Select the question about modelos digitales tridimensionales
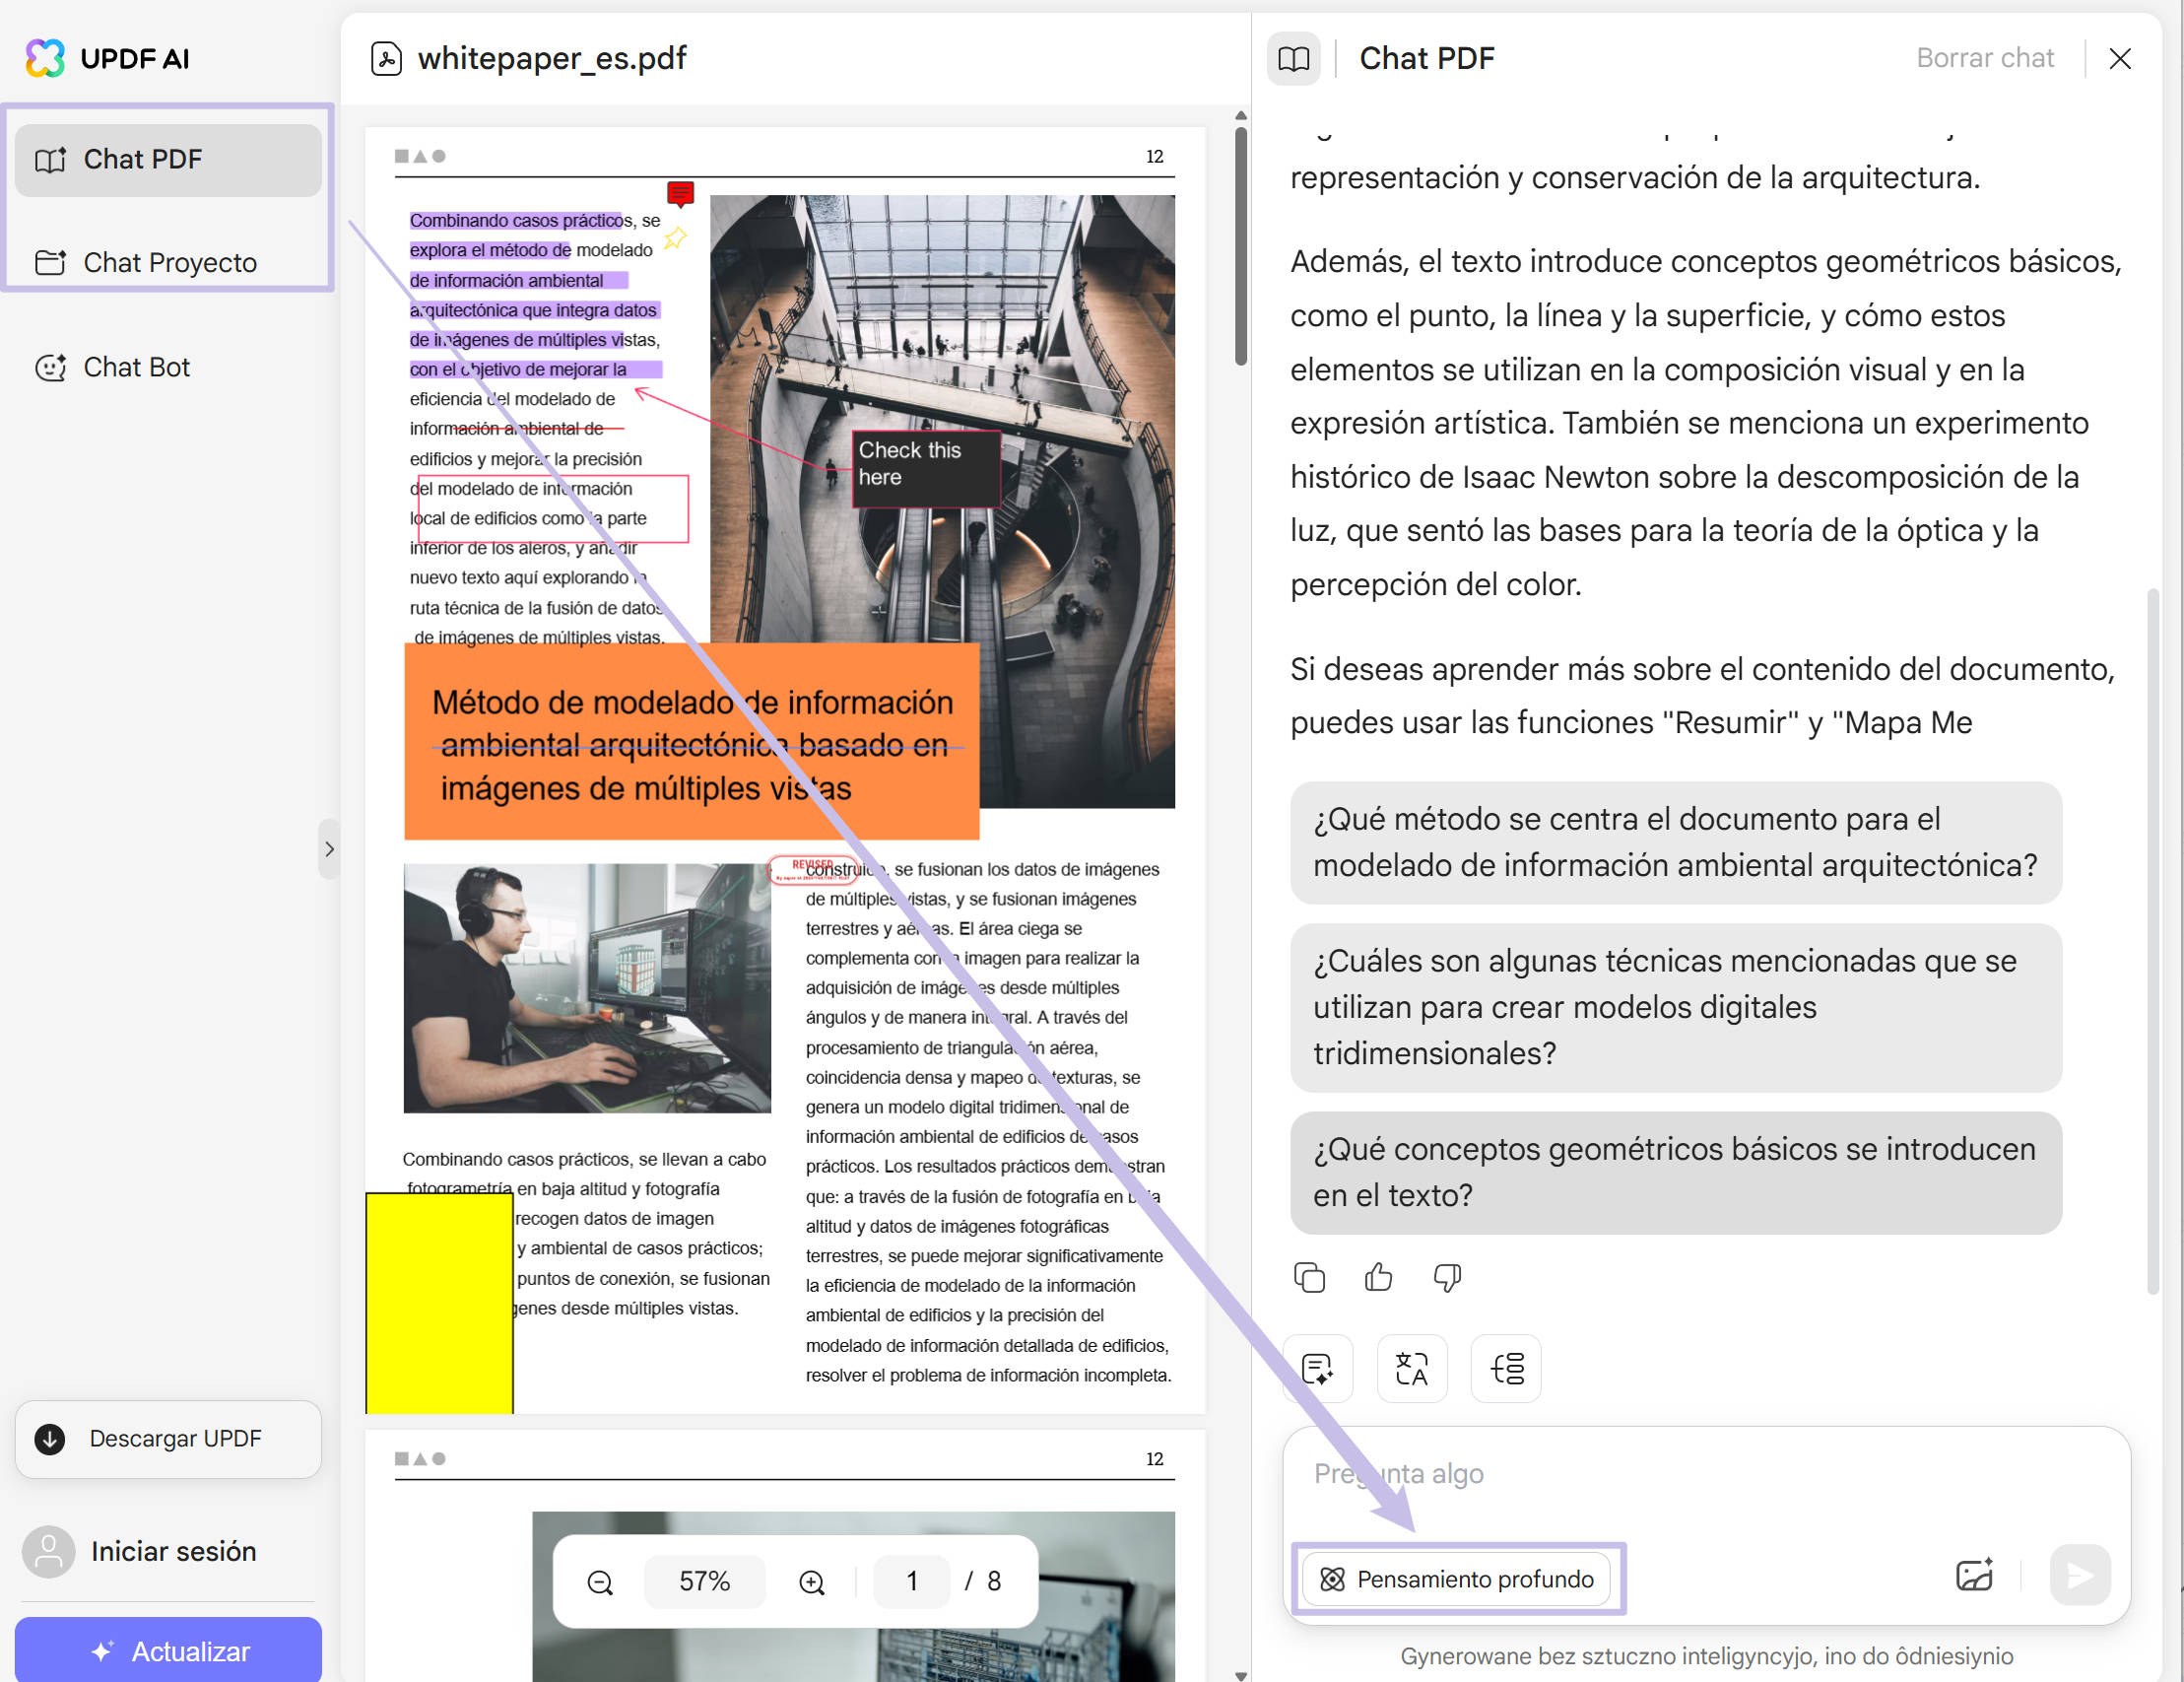Image resolution: width=2184 pixels, height=1682 pixels. click(x=1676, y=1007)
